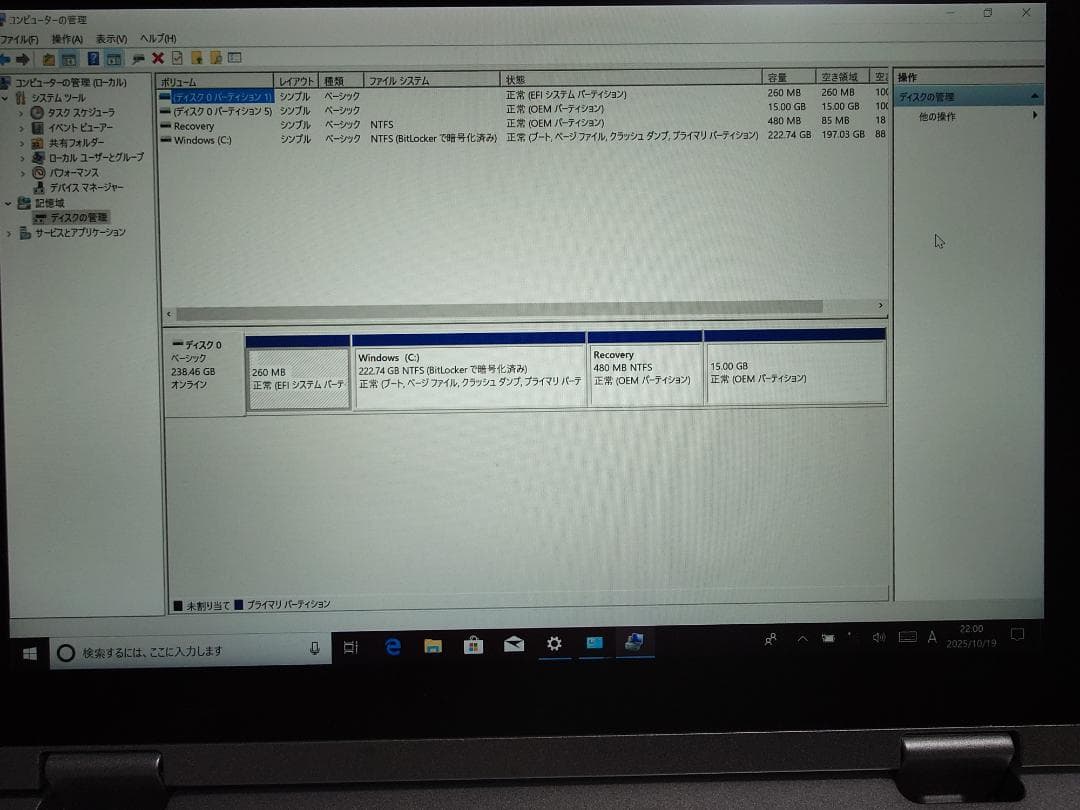Expand the Event Viewer (イベント ビューアー) node

pos(22,128)
